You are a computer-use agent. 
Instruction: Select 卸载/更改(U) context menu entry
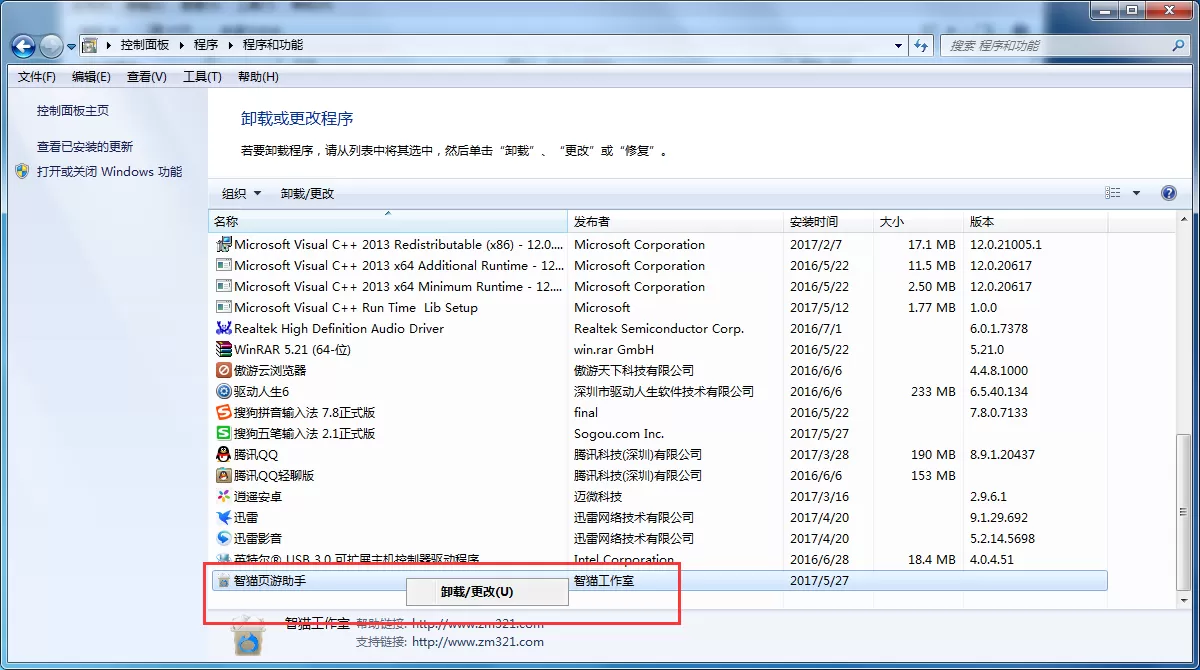point(487,591)
